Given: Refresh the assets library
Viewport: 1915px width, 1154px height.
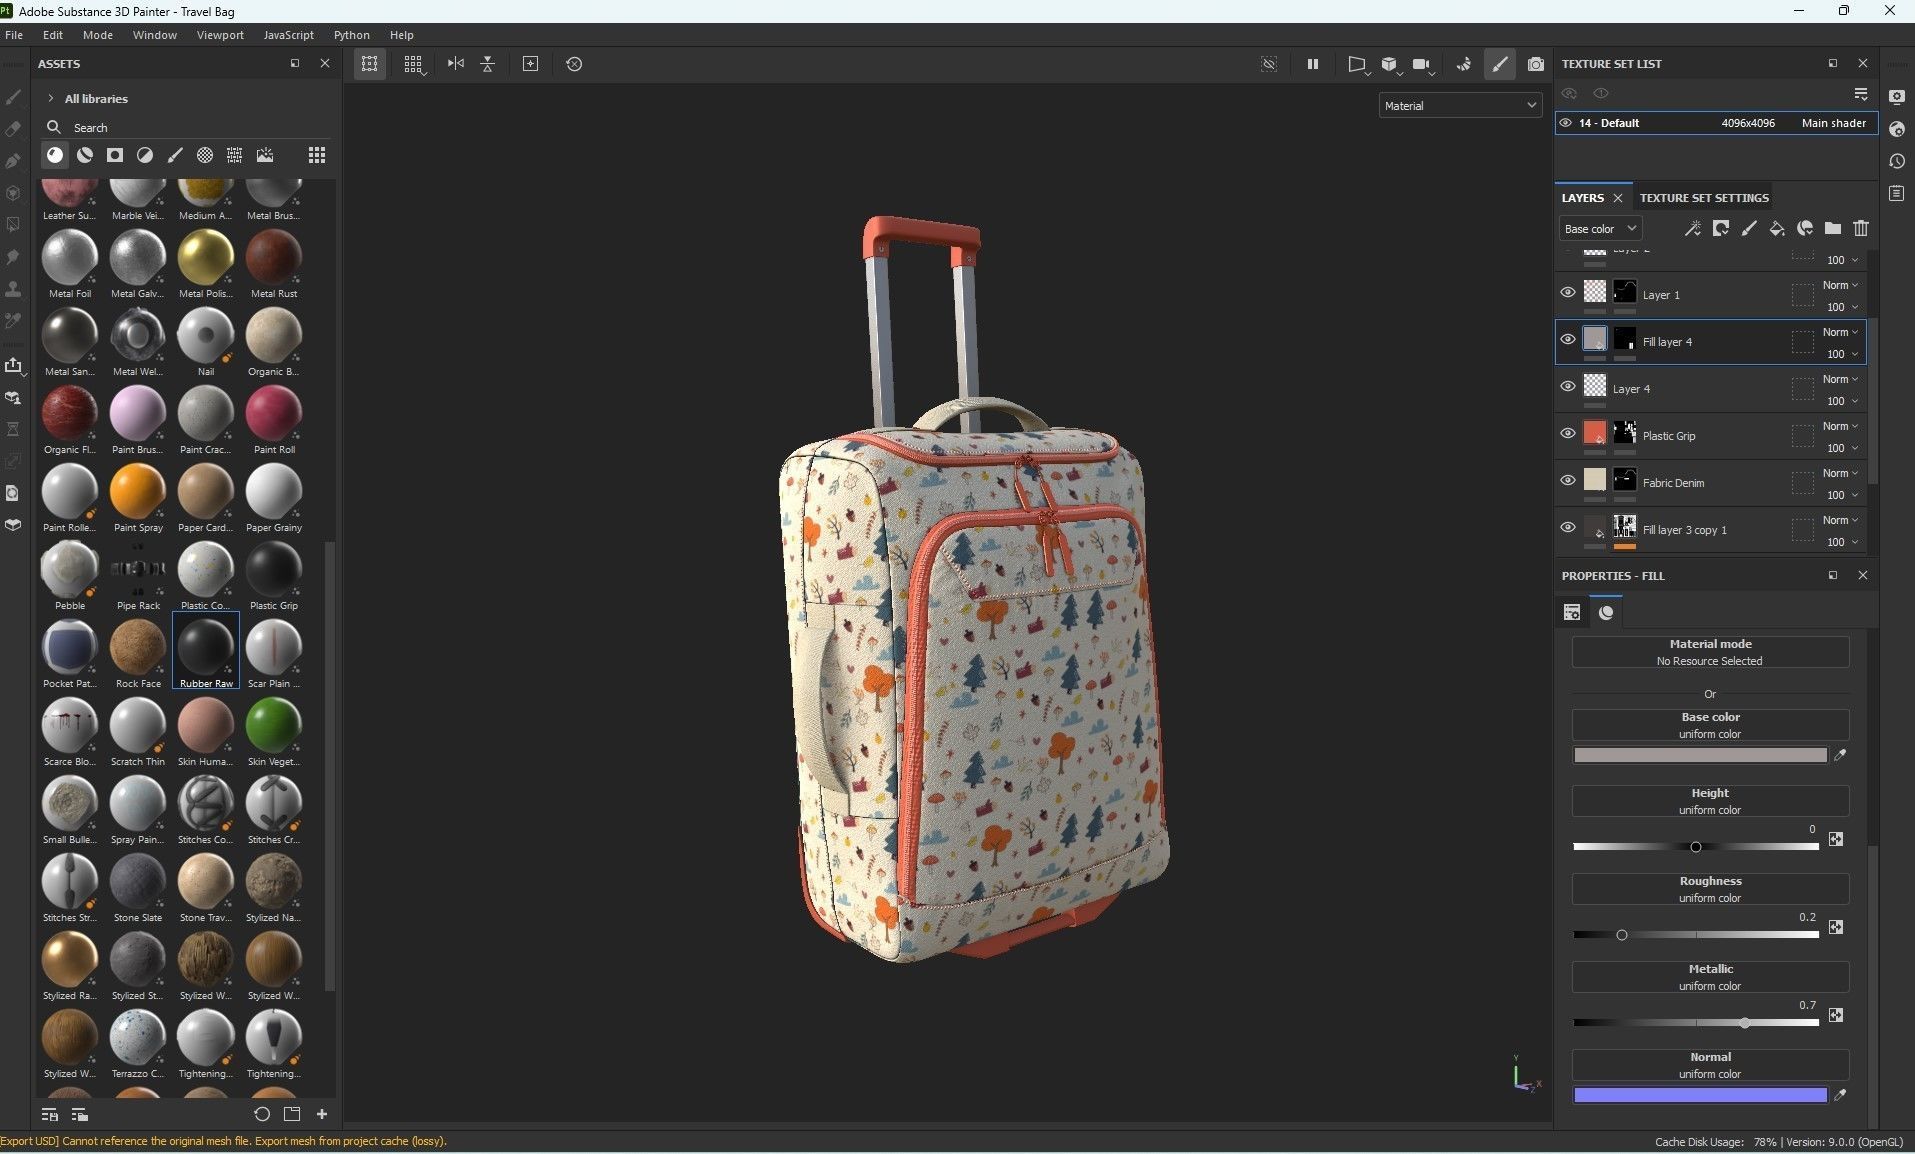Looking at the screenshot, I should coord(262,1114).
